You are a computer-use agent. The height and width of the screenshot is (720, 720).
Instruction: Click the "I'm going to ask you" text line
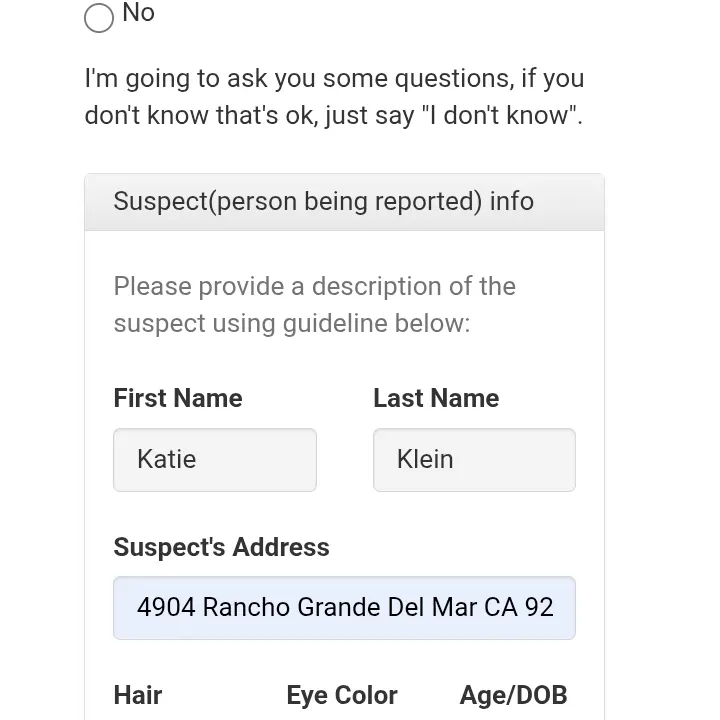334,79
